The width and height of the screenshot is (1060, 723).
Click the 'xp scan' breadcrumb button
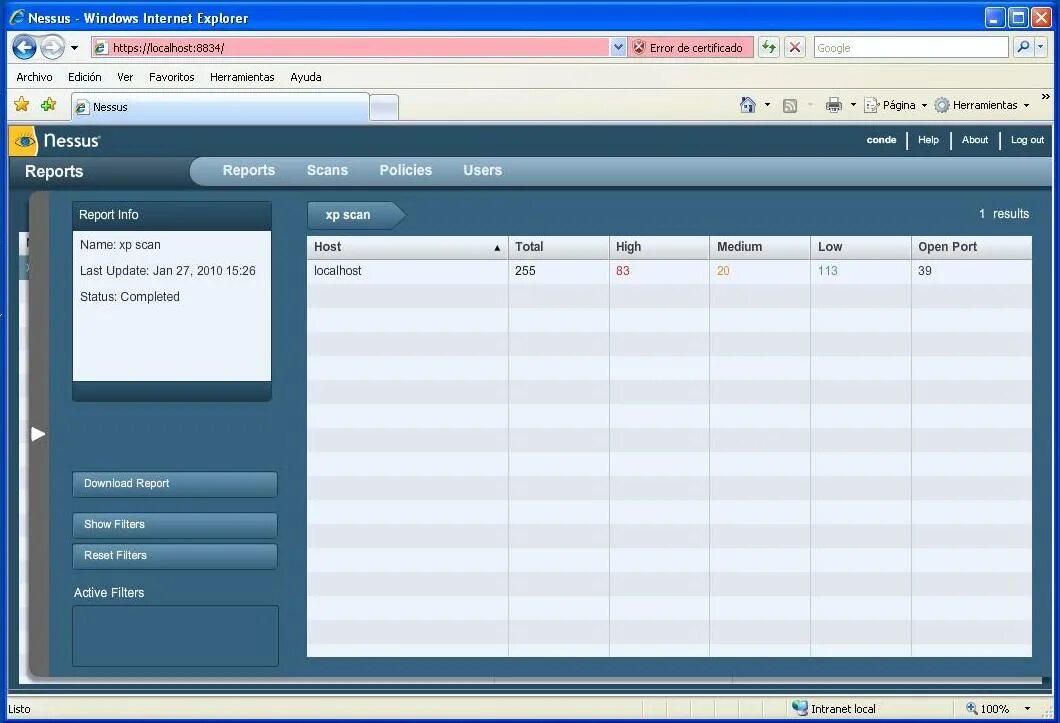(355, 215)
